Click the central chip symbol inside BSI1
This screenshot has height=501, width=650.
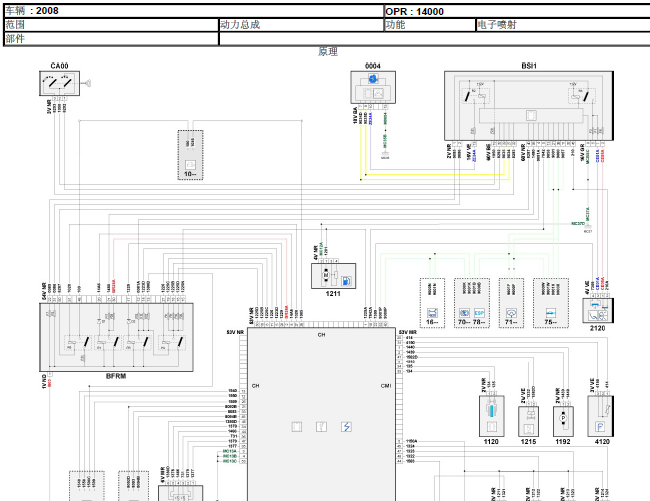click(x=531, y=115)
